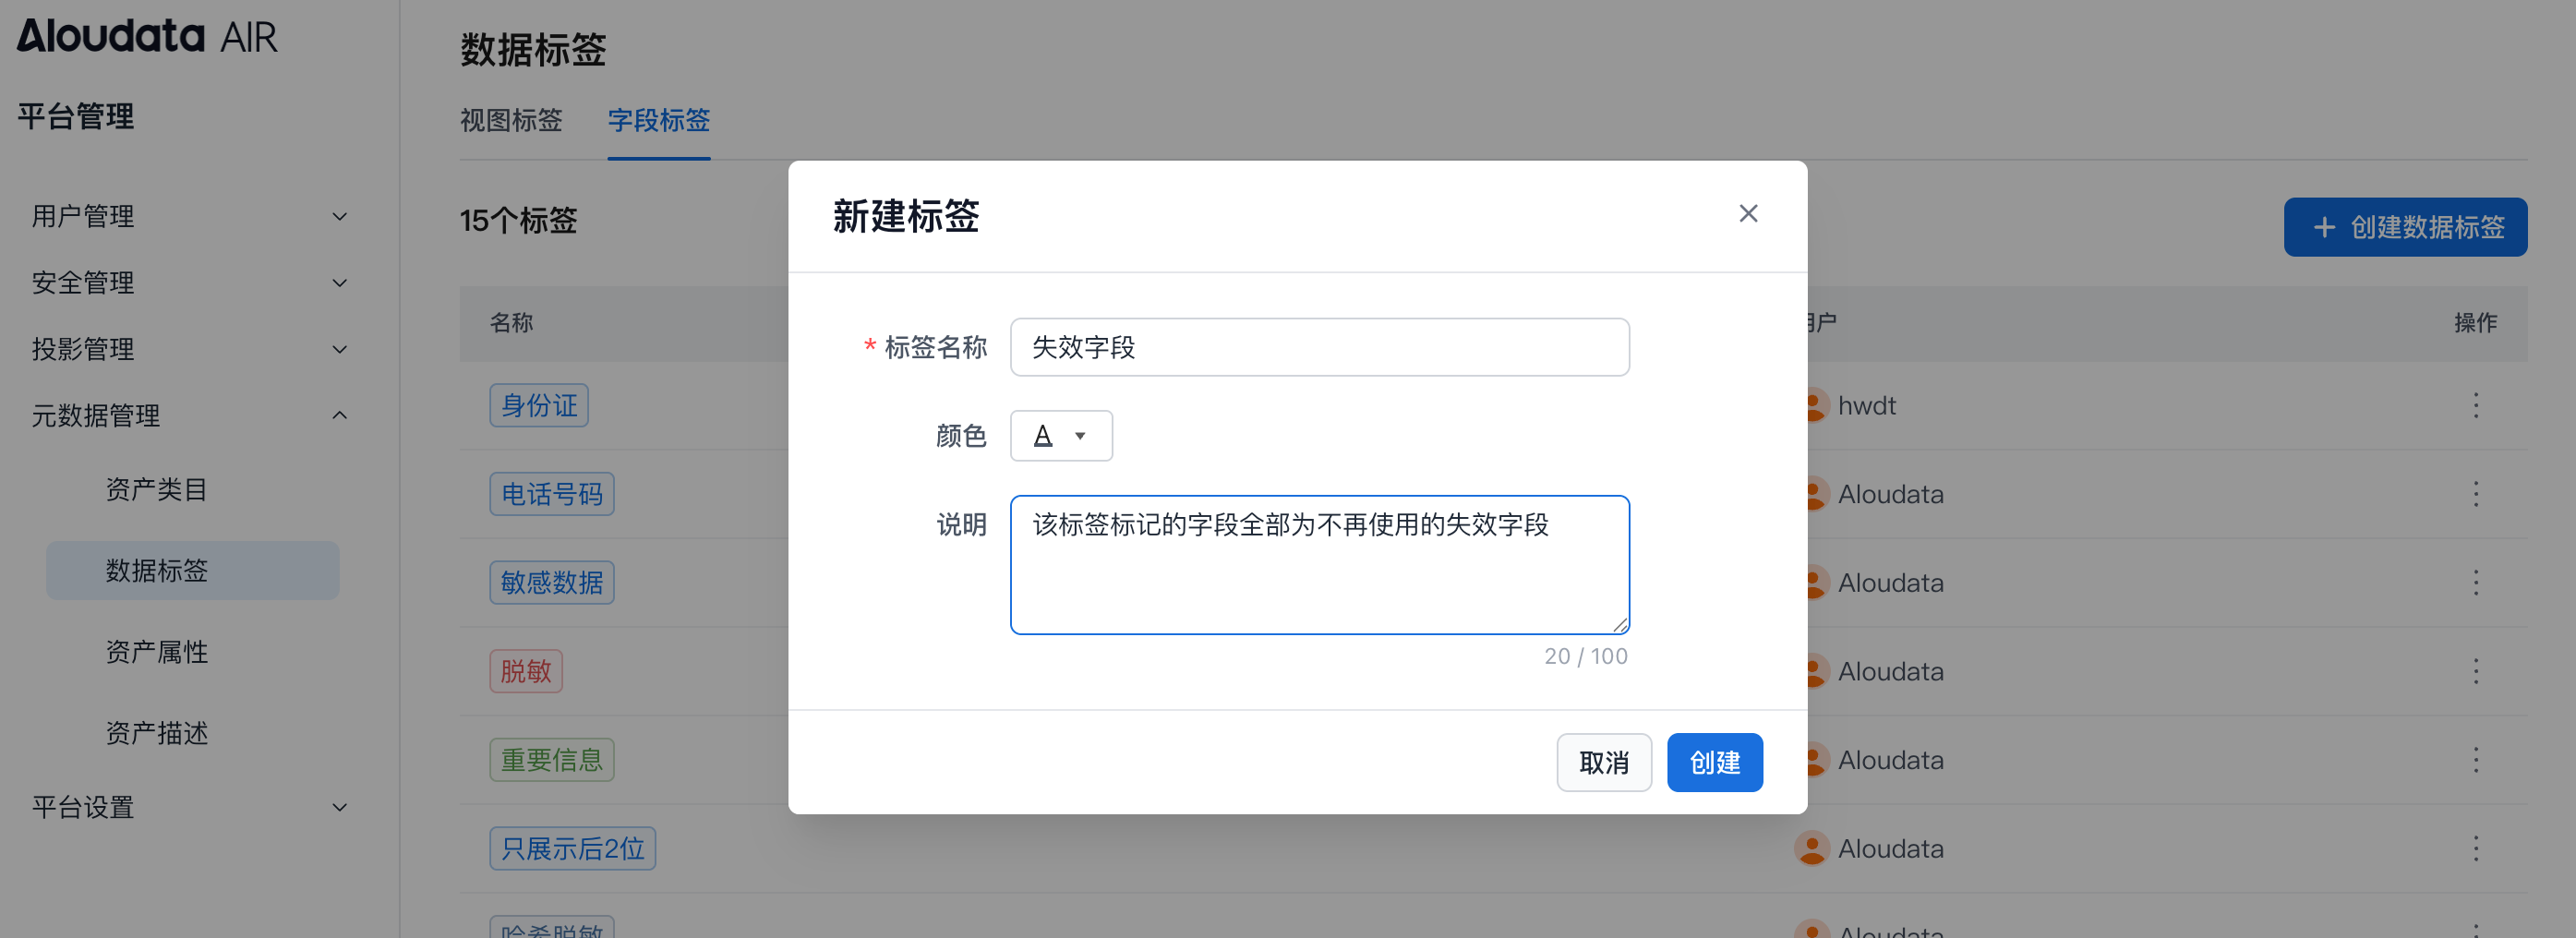Open 资产描述 in sidebar

click(x=157, y=733)
